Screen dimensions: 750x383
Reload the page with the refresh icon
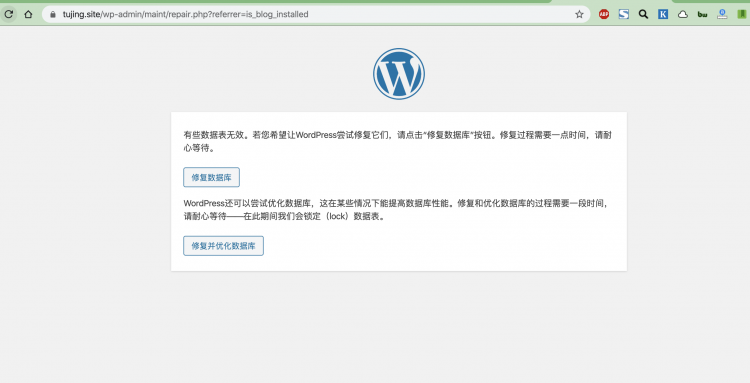9,14
